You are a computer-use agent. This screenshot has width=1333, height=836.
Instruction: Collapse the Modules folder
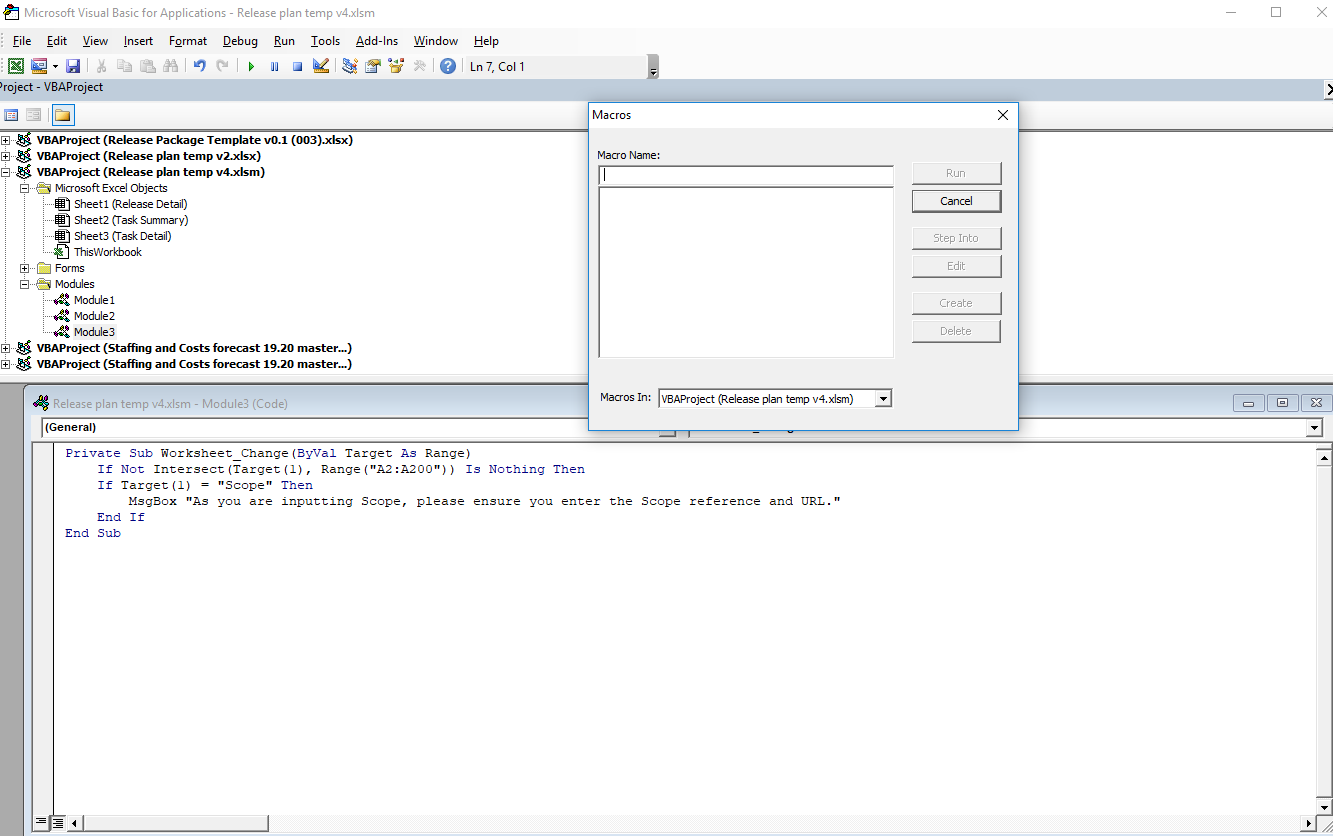point(25,284)
